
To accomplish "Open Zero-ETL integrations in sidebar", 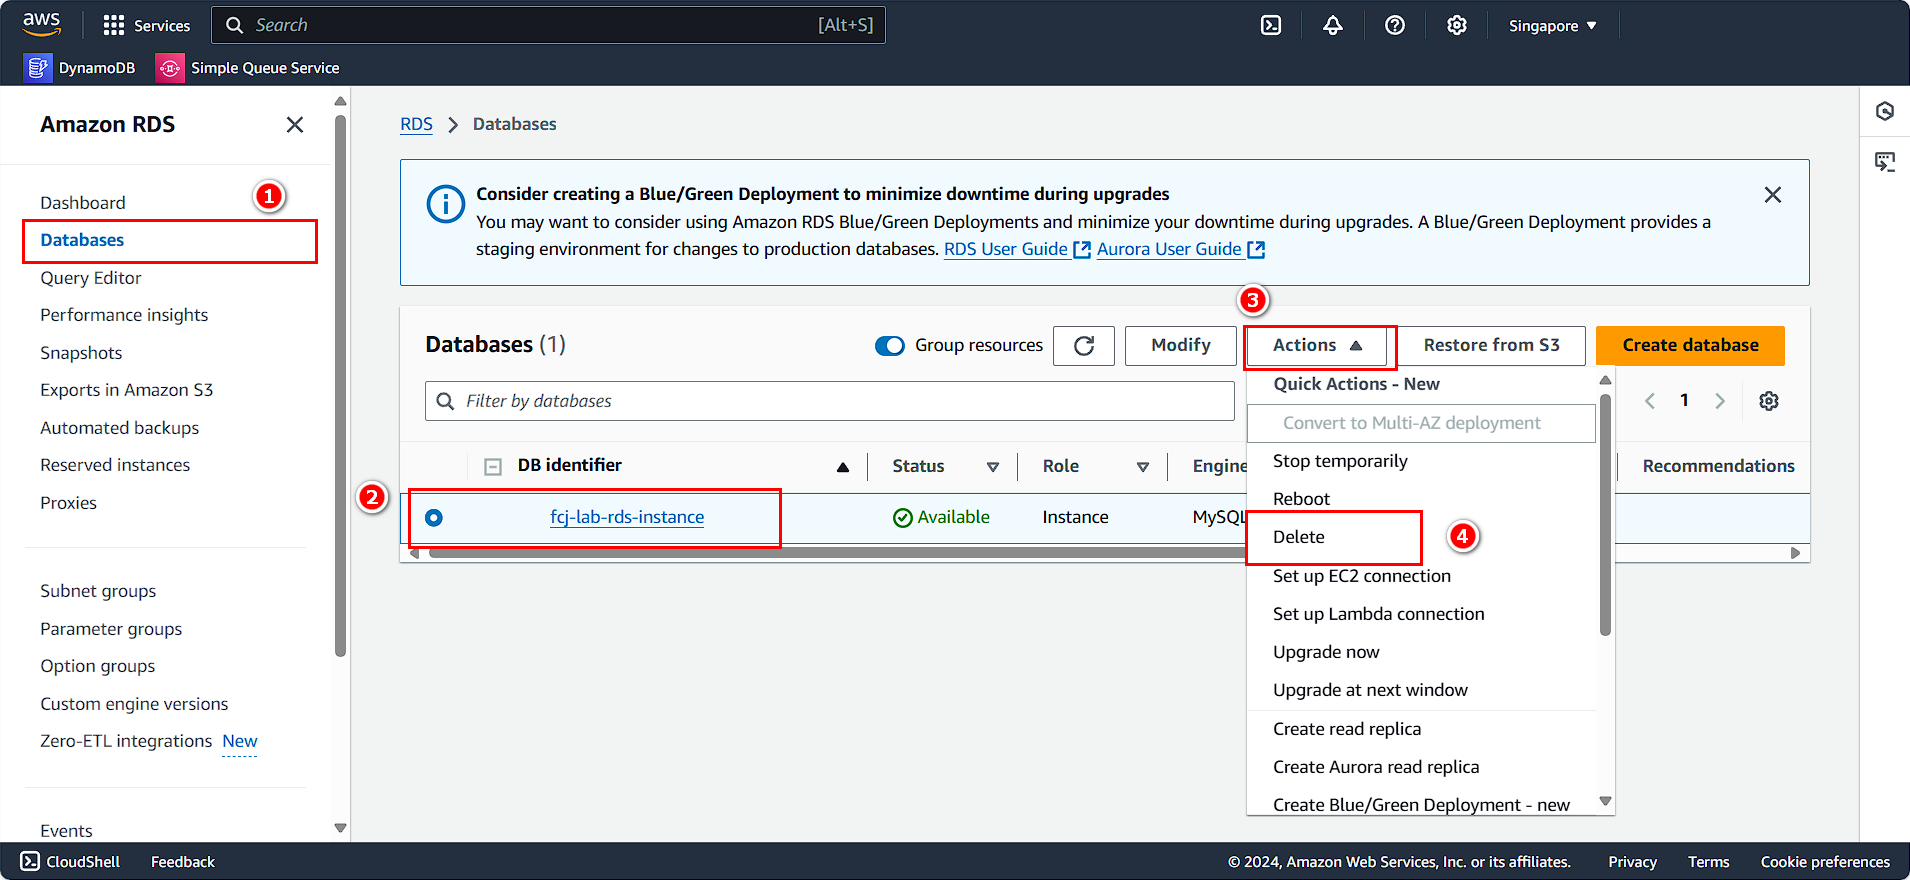I will 126,741.
